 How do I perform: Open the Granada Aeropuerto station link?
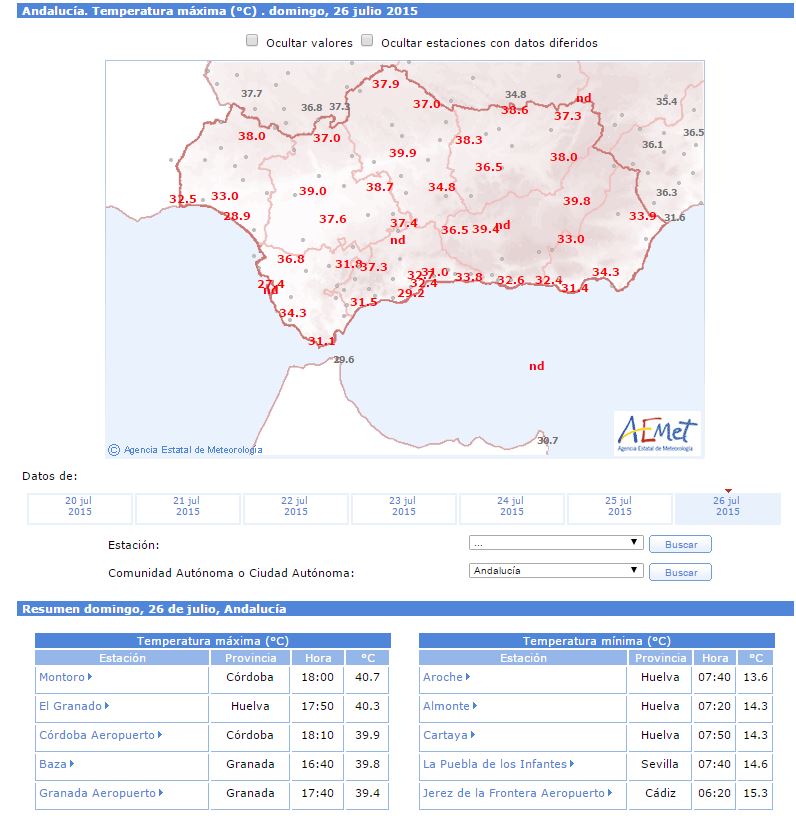[97, 793]
